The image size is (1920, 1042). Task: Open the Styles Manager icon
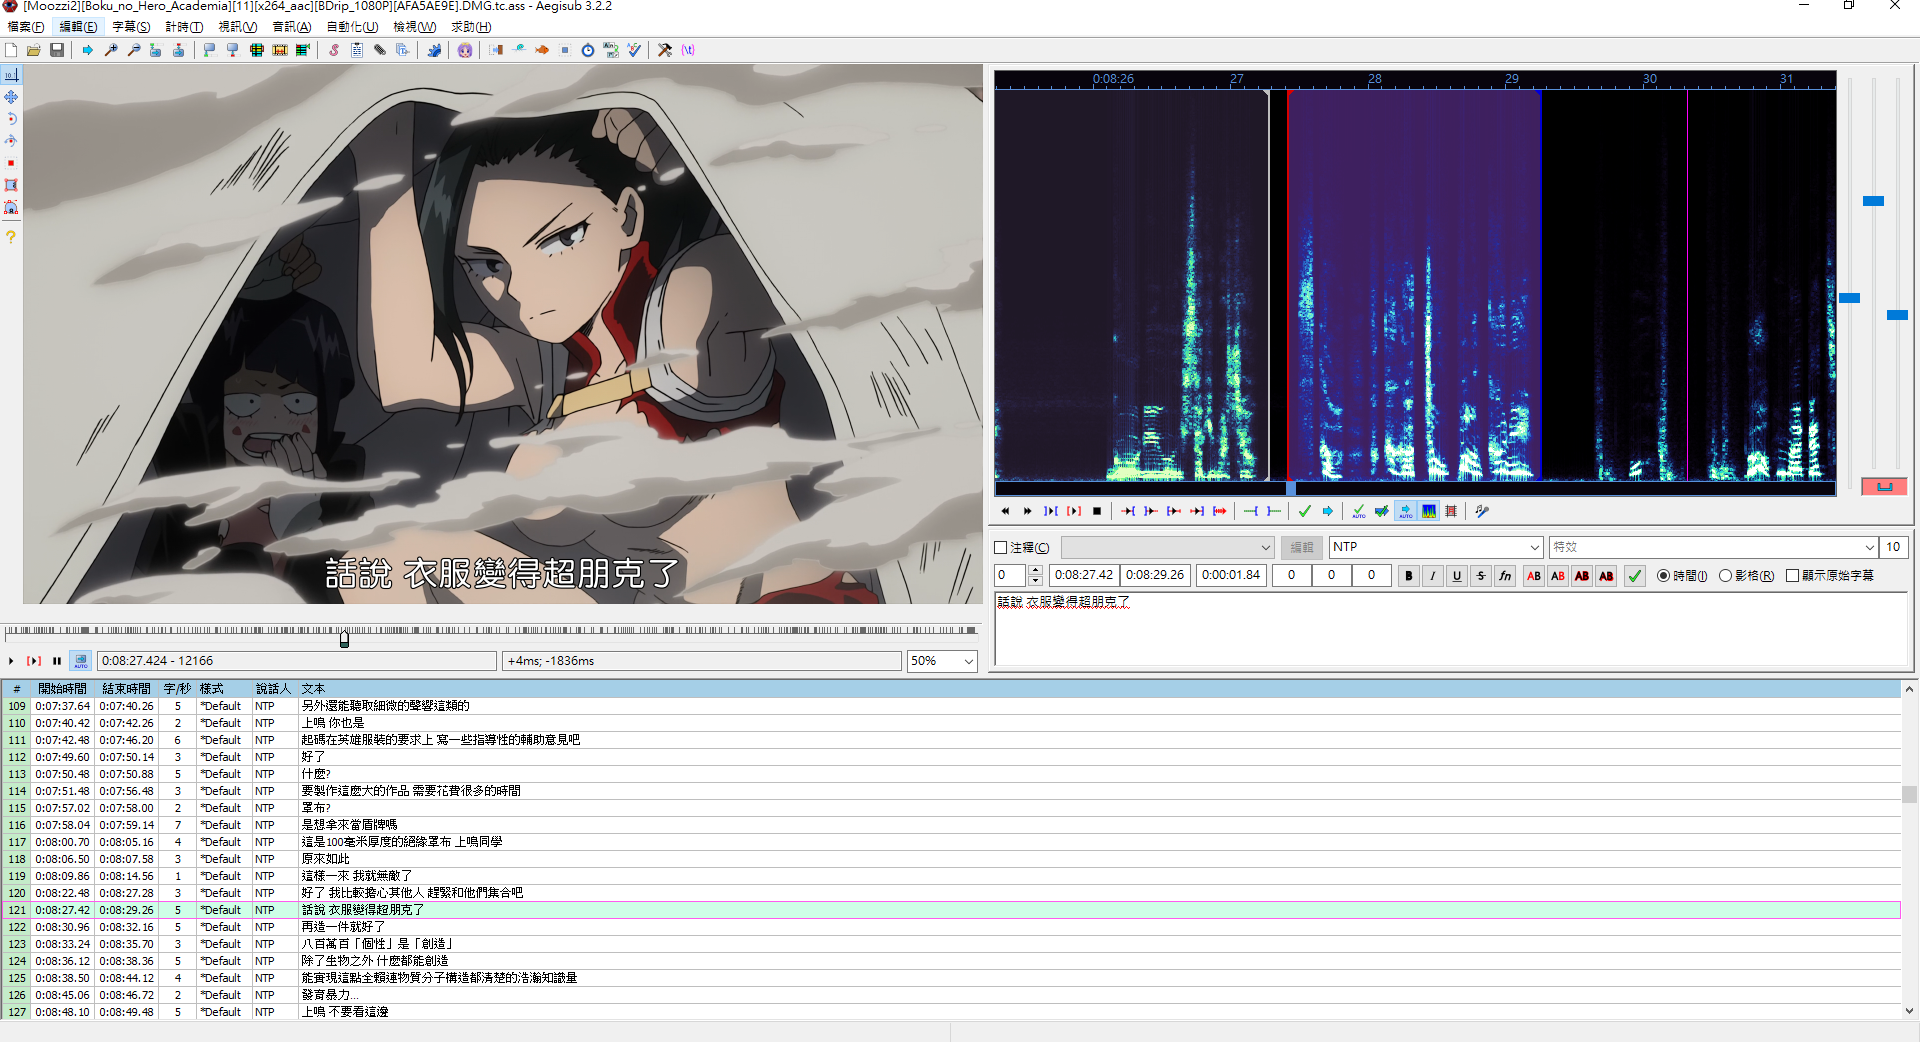[333, 50]
